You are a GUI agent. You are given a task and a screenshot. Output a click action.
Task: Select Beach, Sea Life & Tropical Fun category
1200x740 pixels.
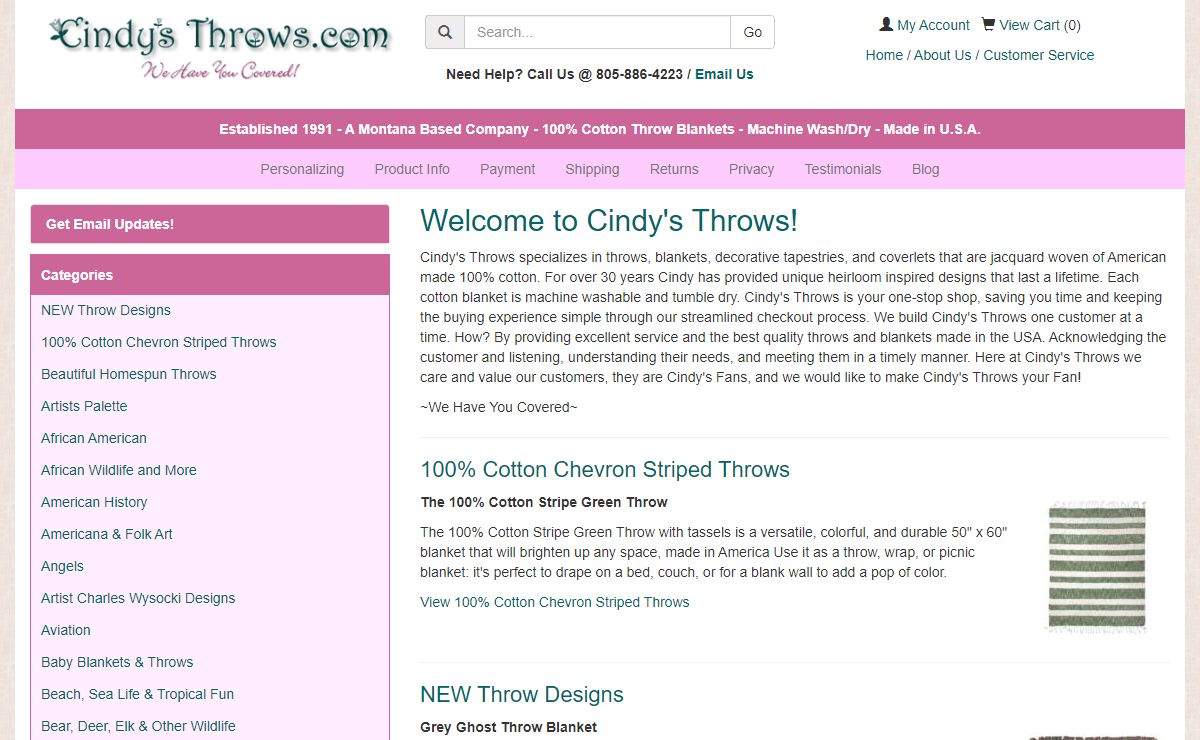(x=137, y=694)
